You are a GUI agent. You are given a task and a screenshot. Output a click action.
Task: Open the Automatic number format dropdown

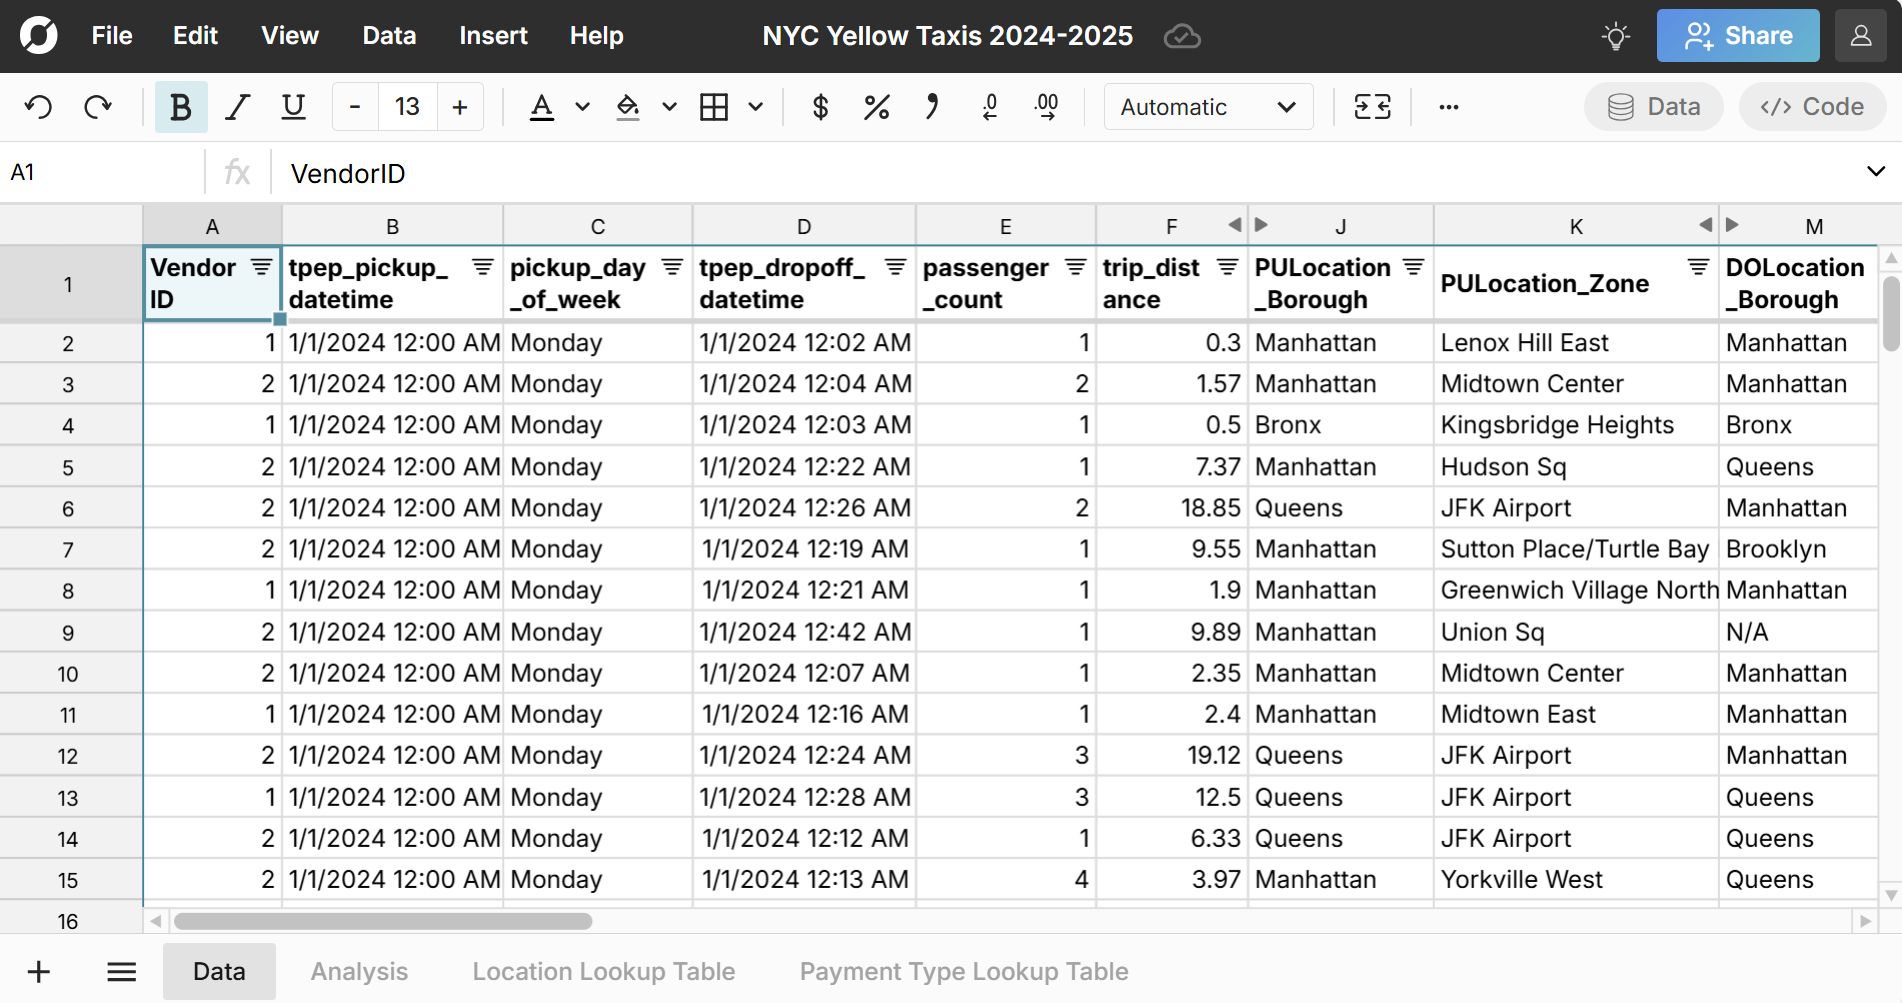1207,107
